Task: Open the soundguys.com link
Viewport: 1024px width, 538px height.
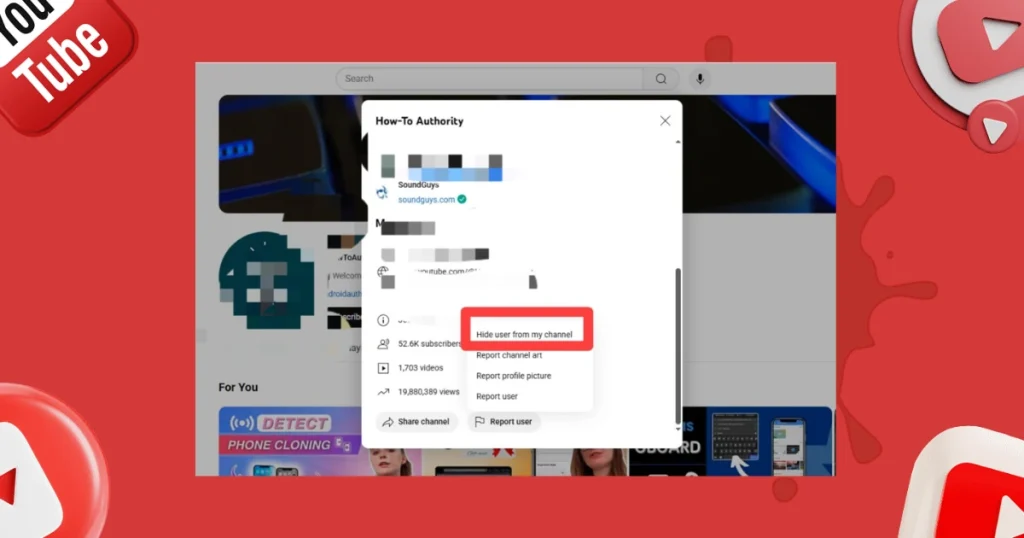Action: coord(426,200)
